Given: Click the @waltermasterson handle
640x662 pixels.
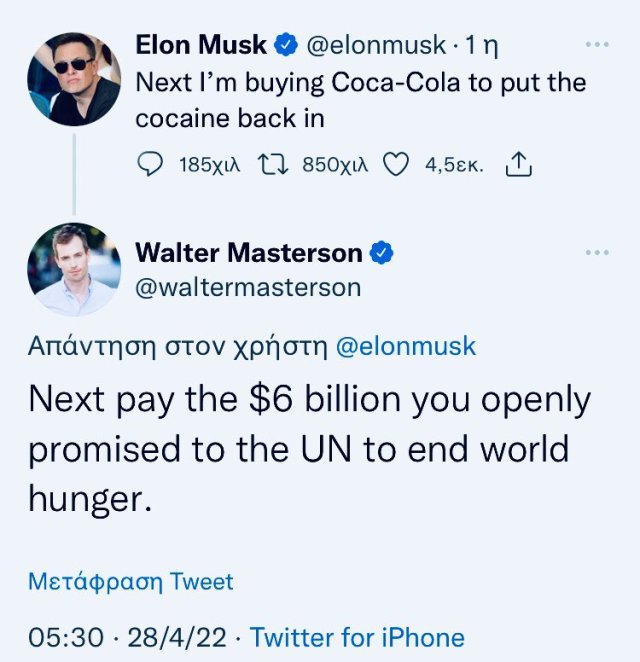Looking at the screenshot, I should (x=248, y=288).
